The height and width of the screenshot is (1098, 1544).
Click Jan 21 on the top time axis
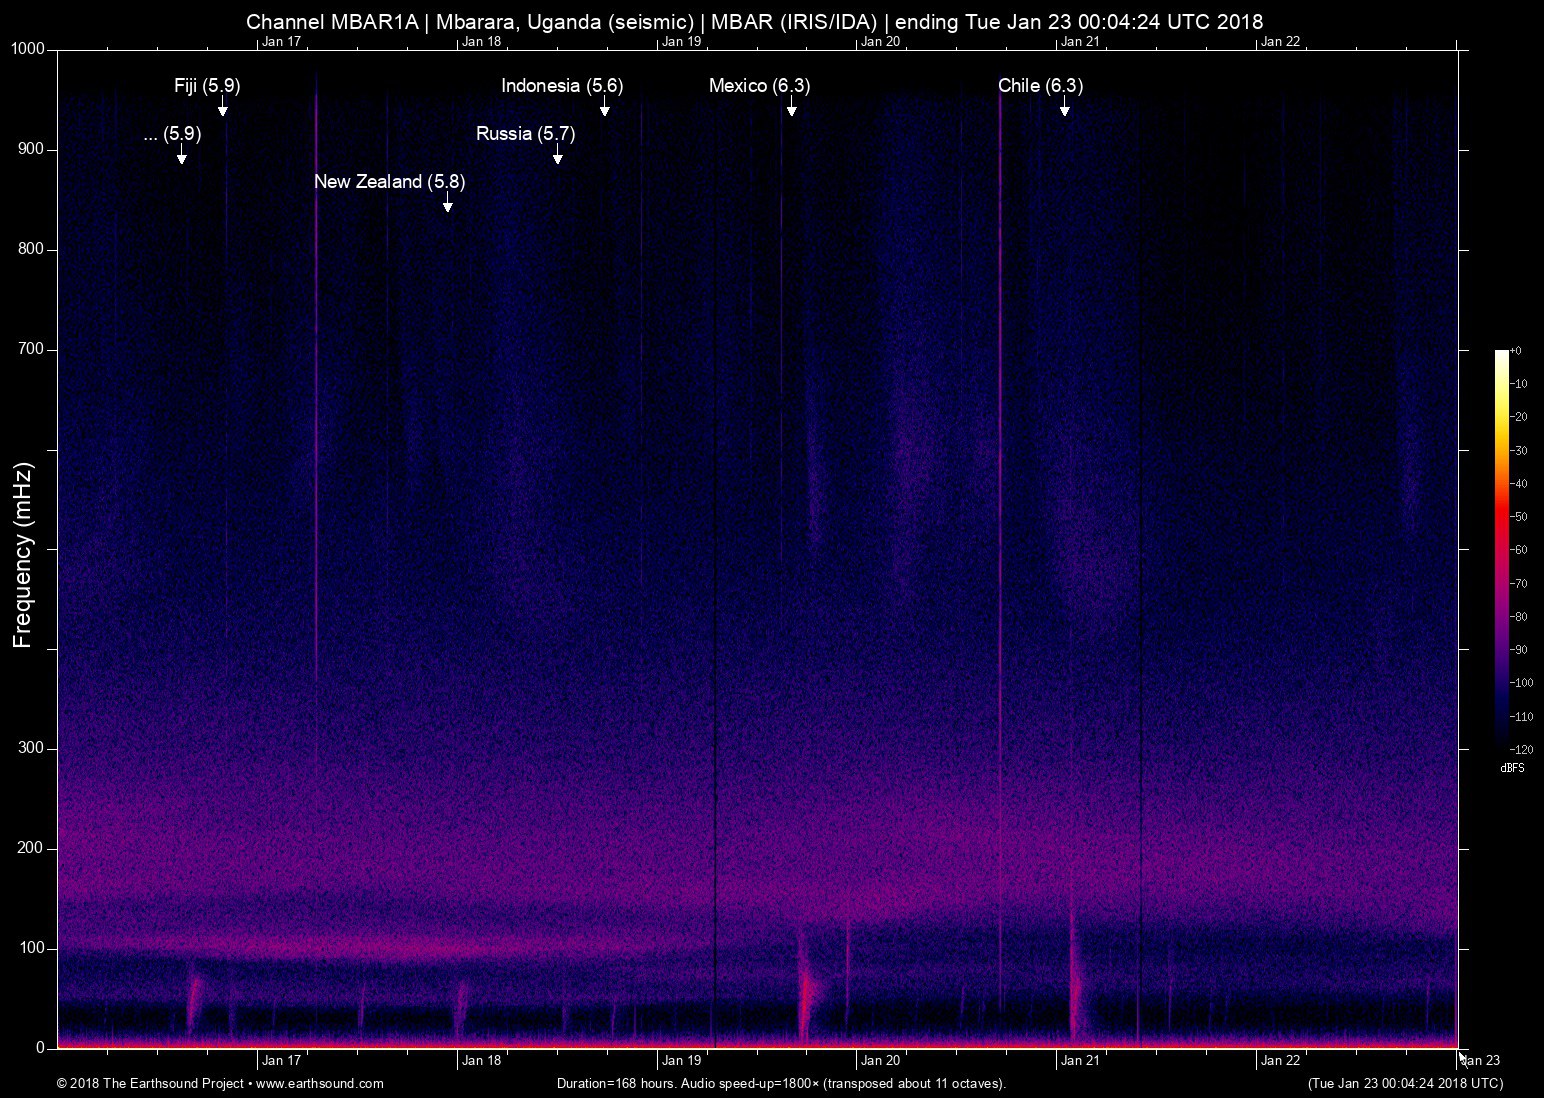point(1080,41)
